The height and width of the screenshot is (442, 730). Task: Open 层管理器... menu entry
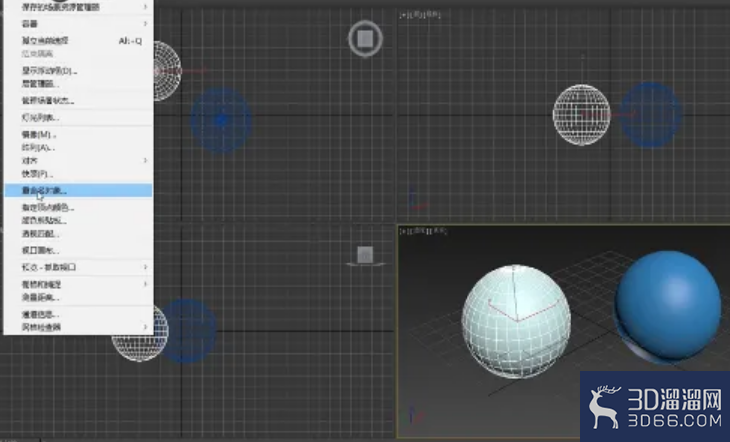pyautogui.click(x=78, y=84)
